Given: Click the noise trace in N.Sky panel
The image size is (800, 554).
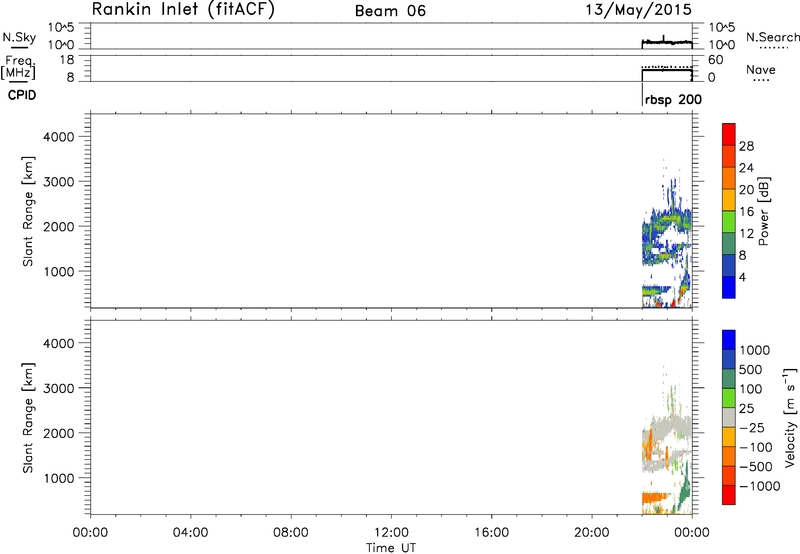Looking at the screenshot, I should 667,42.
